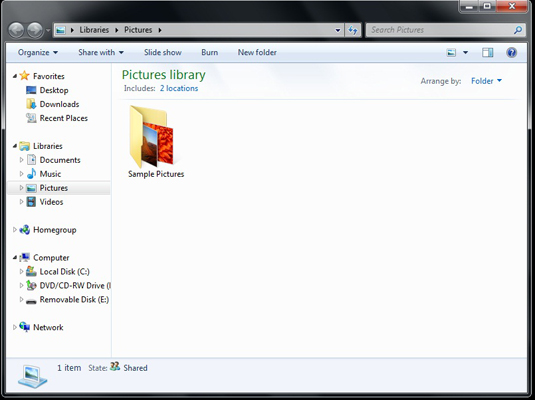Expand the arrow after Libraries breadcrumb
Screen dimensions: 535x400
pyautogui.click(x=117, y=30)
